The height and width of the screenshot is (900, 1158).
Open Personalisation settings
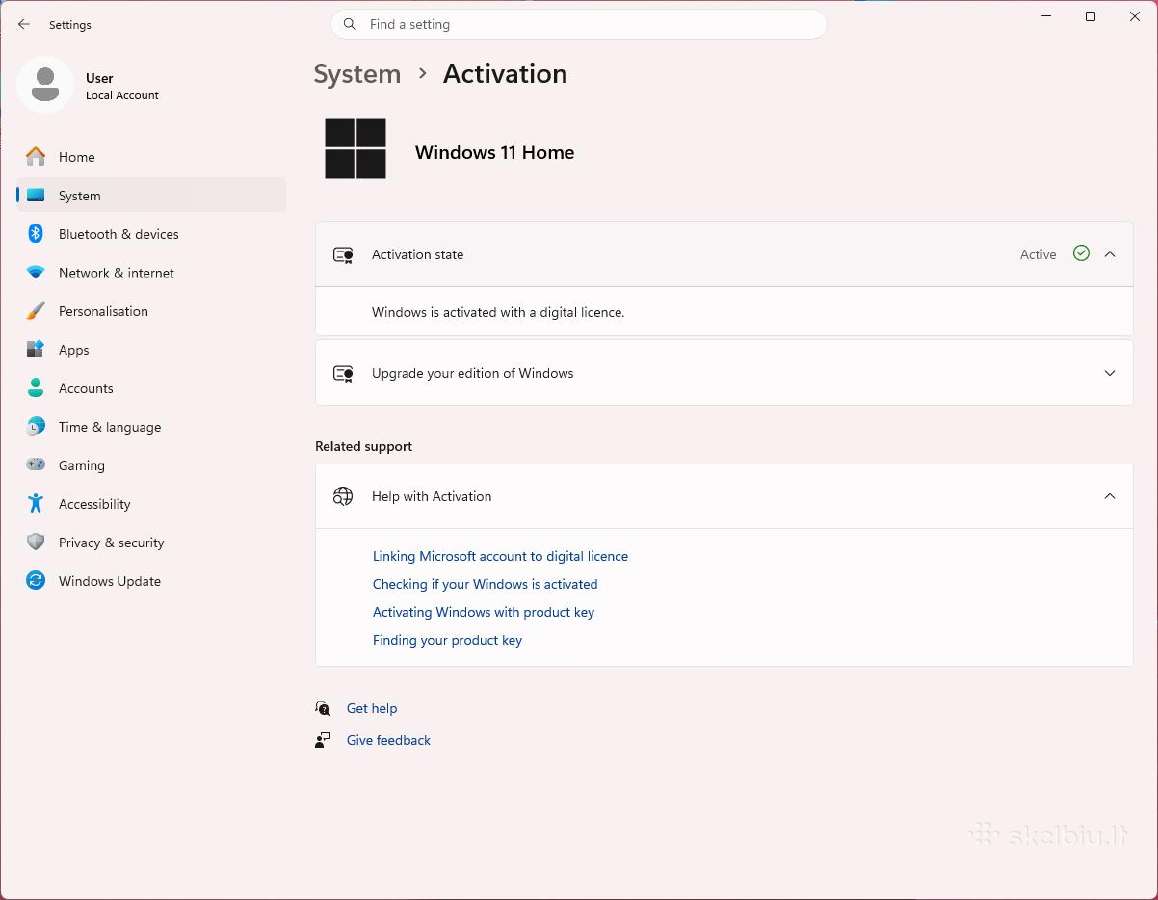(151, 311)
